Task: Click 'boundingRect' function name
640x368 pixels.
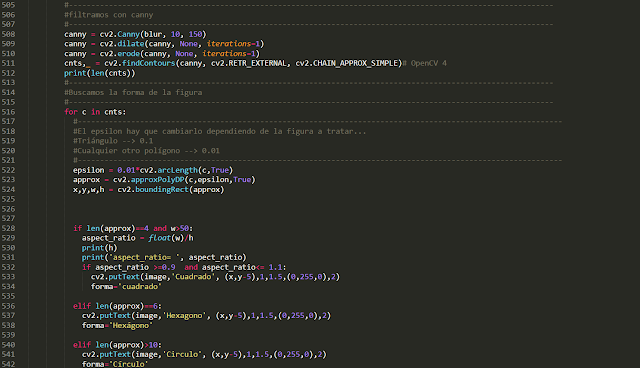Action: (x=162, y=190)
